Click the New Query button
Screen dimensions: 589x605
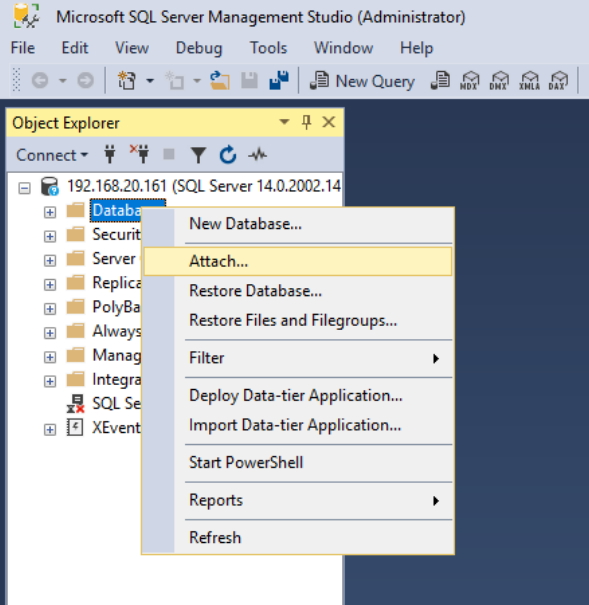coord(362,81)
